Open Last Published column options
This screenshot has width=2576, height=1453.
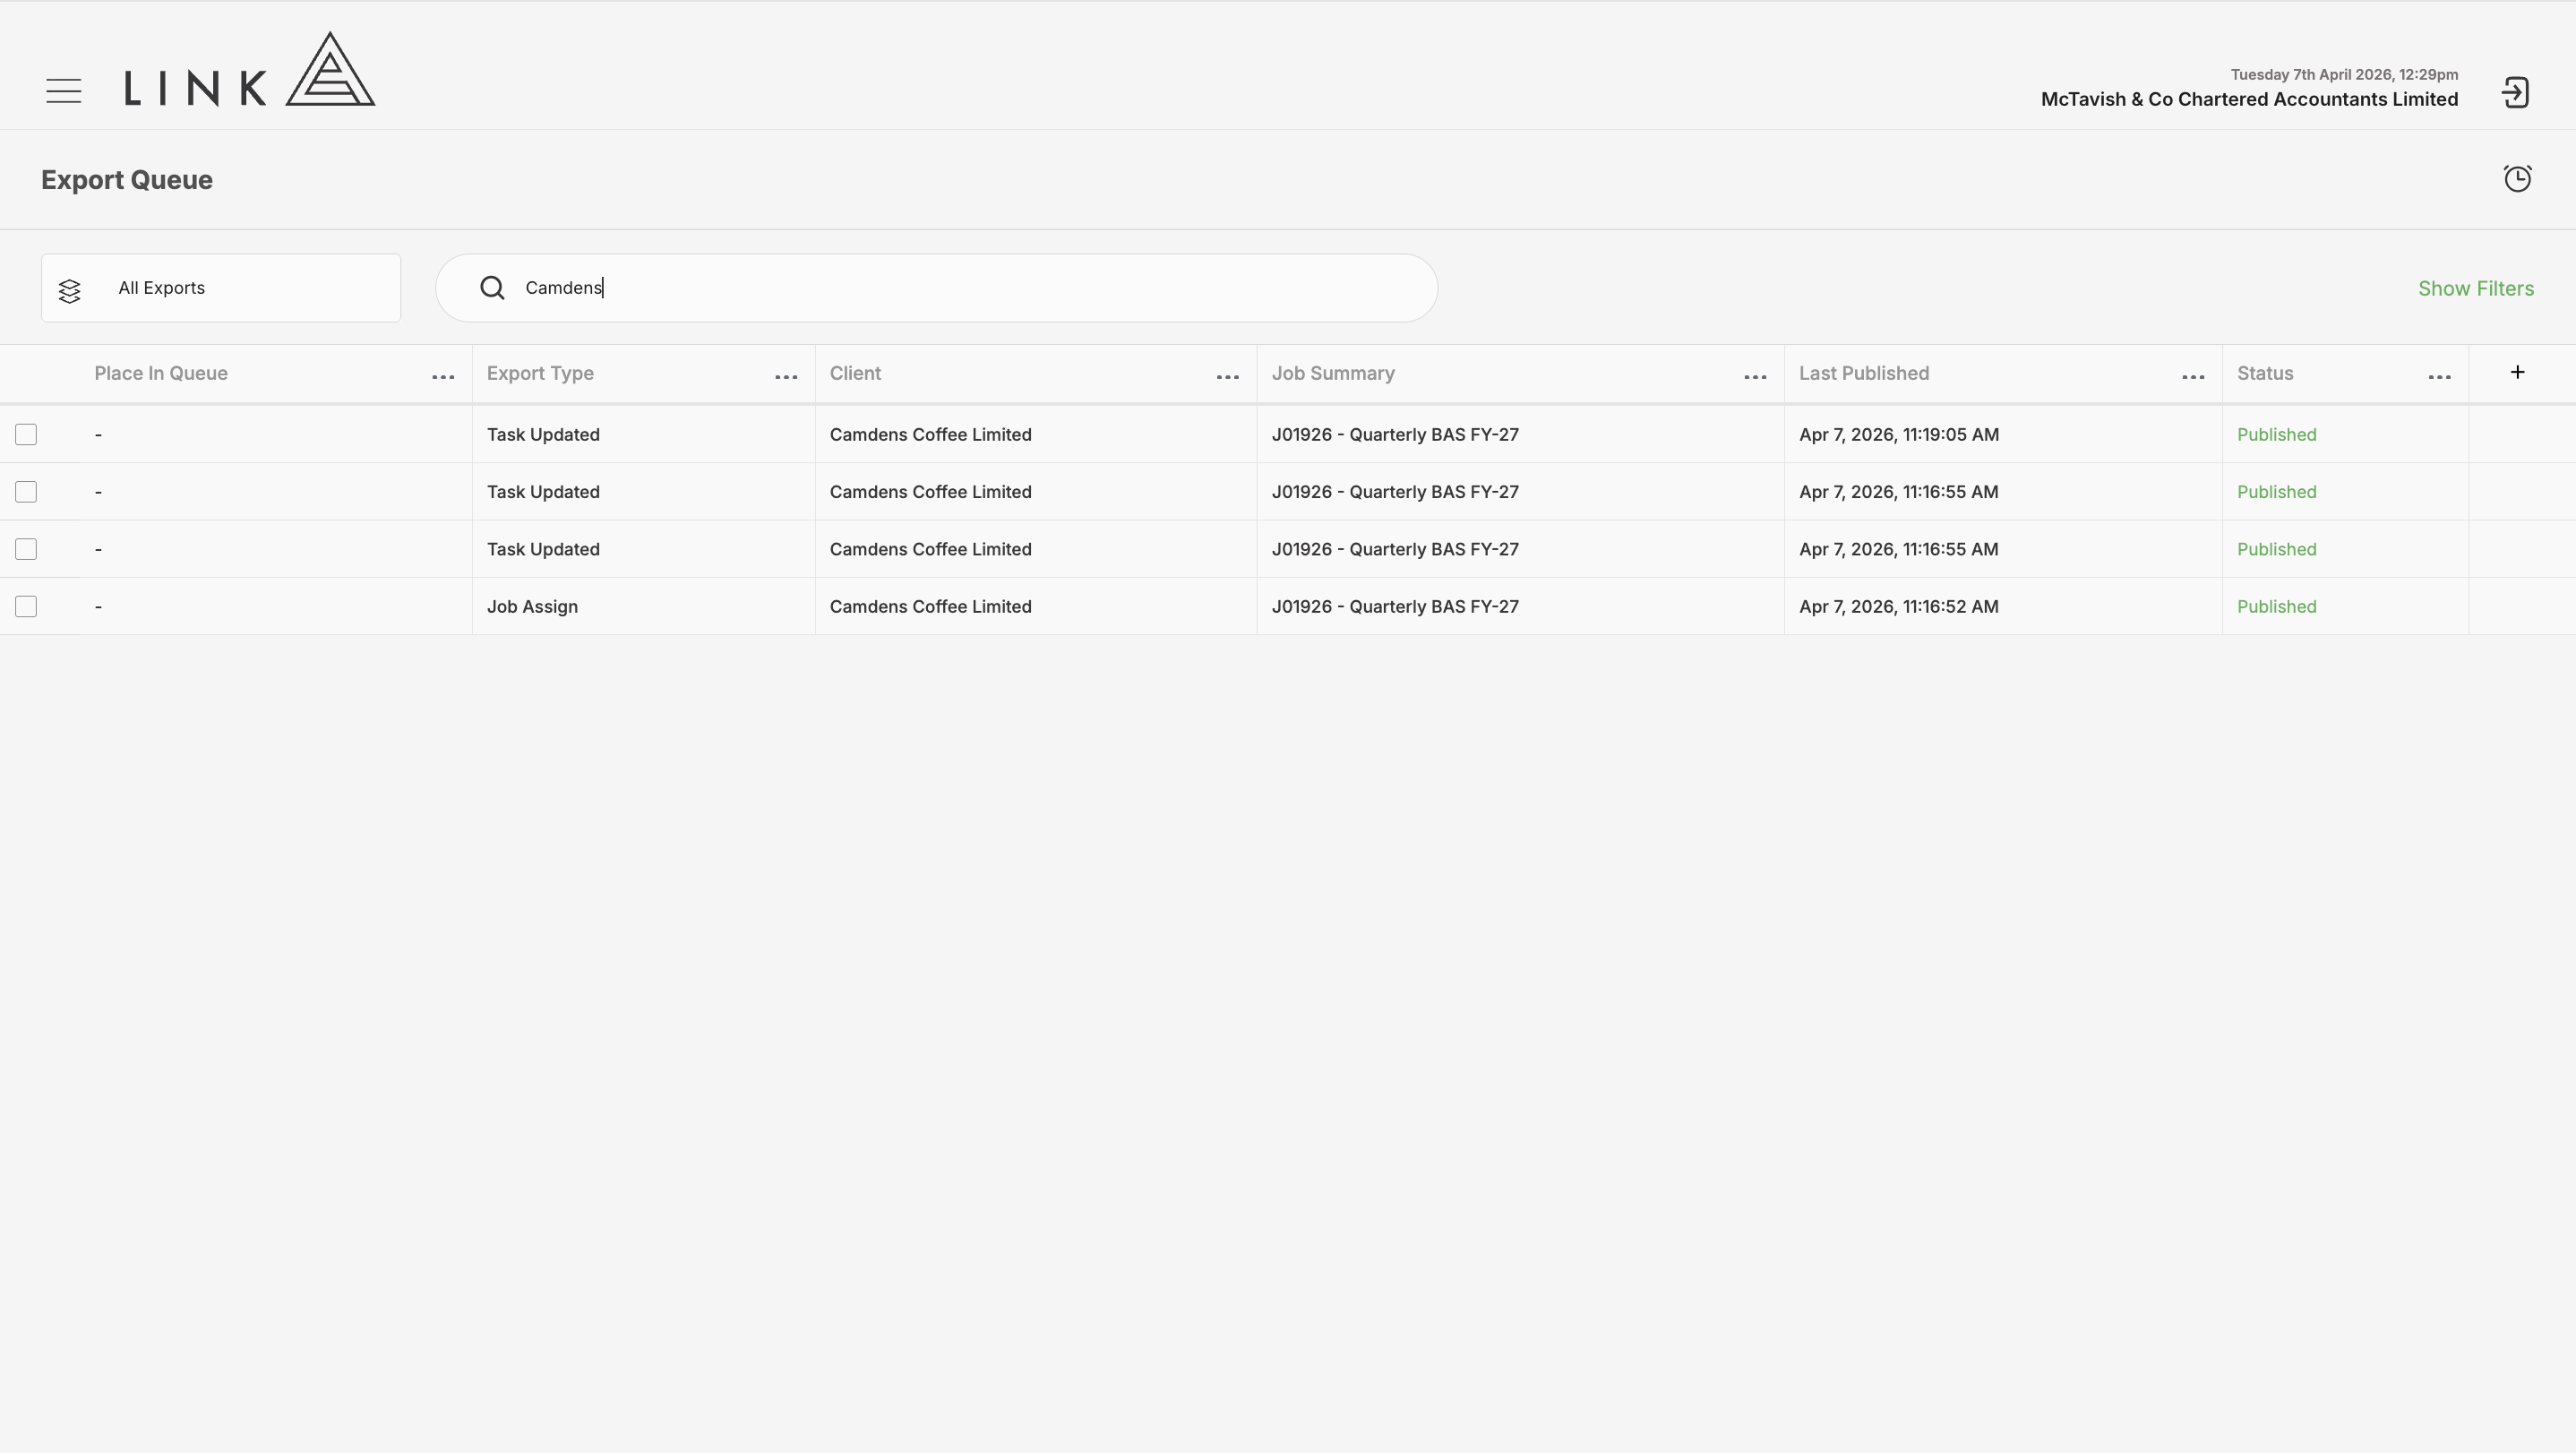[x=2193, y=377]
